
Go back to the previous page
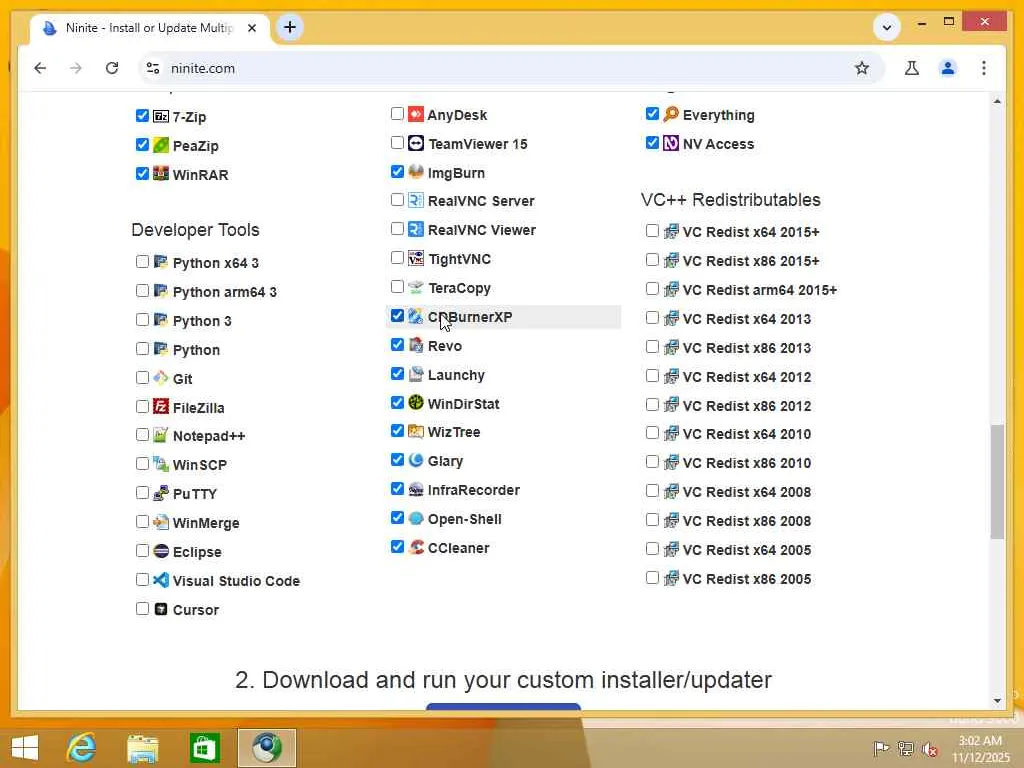point(40,68)
